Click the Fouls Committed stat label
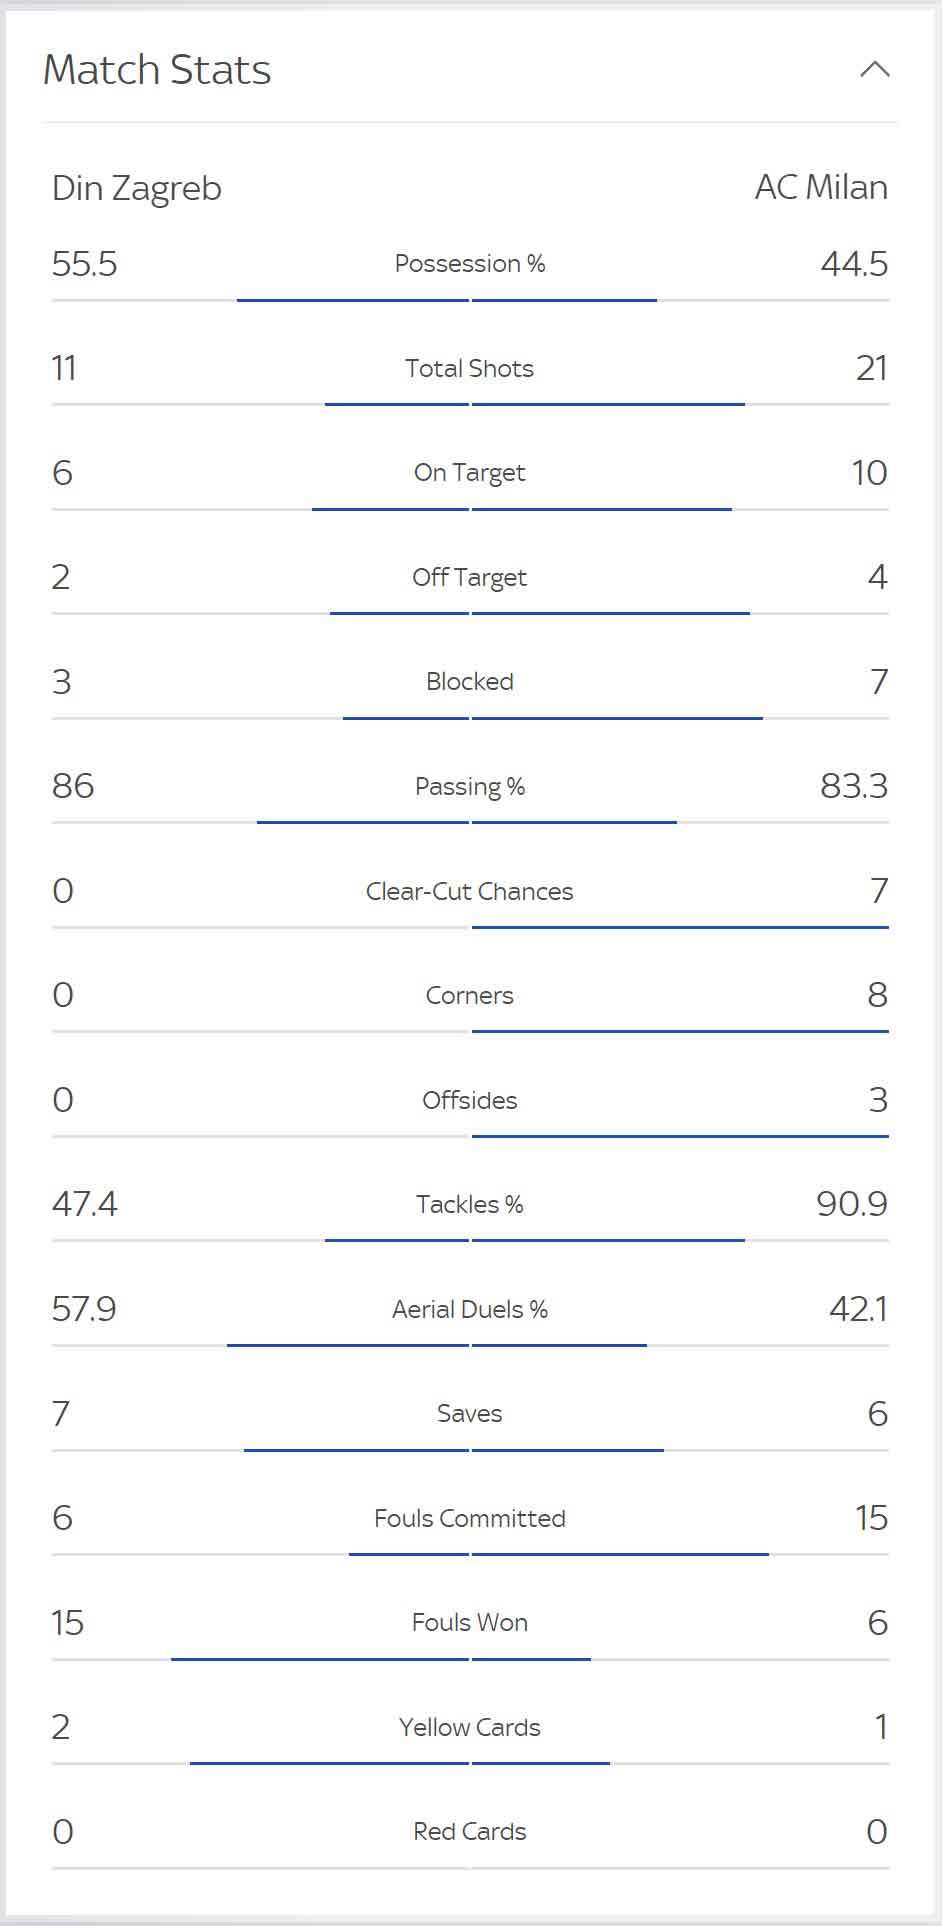942x1926 pixels. click(x=470, y=1518)
